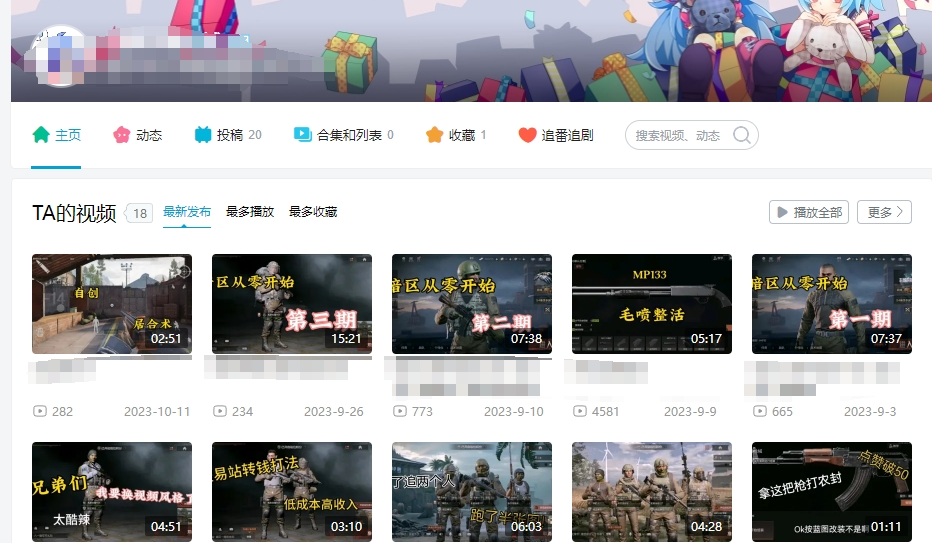
Task: Open the 易站转钱打法 video thumbnail
Action: click(291, 492)
